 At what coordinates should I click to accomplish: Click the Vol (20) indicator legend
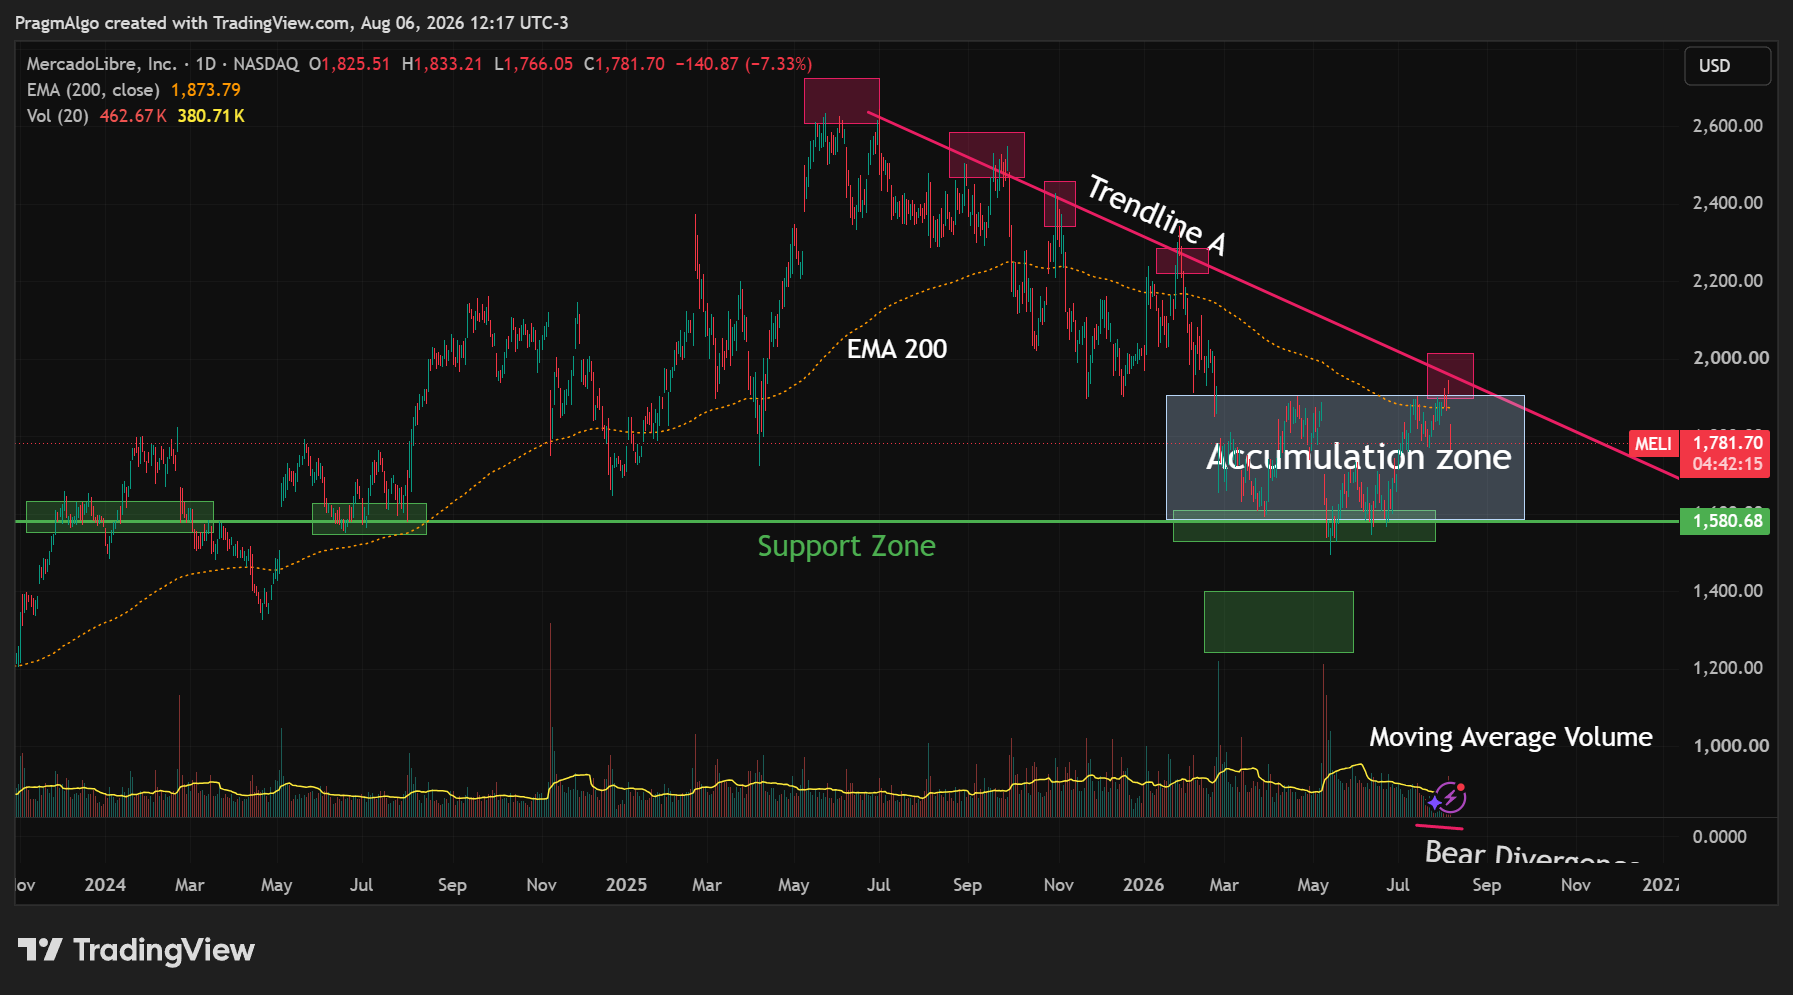[57, 116]
